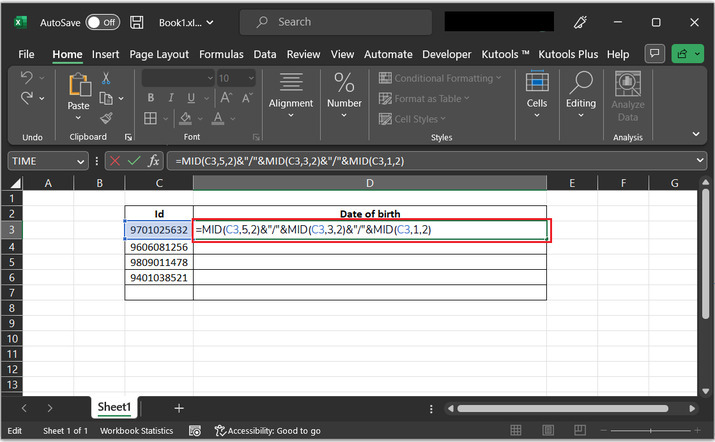The height and width of the screenshot is (442, 715).
Task: Click Workbook Statistics in status bar
Action: (136, 431)
